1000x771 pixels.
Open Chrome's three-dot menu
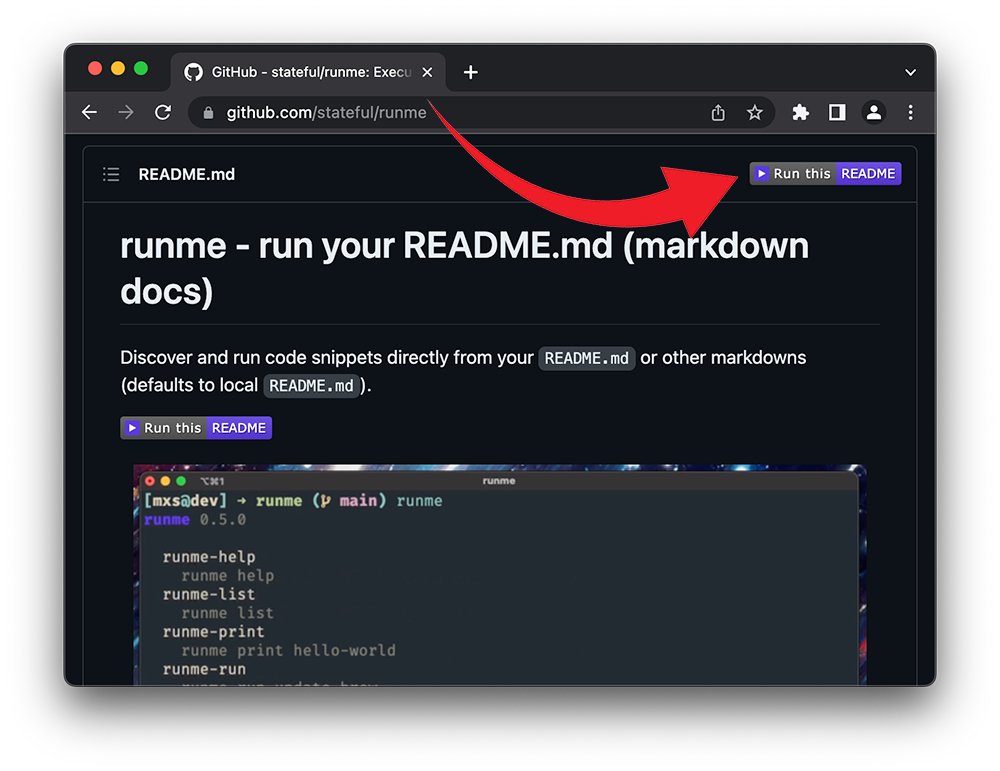(x=911, y=112)
